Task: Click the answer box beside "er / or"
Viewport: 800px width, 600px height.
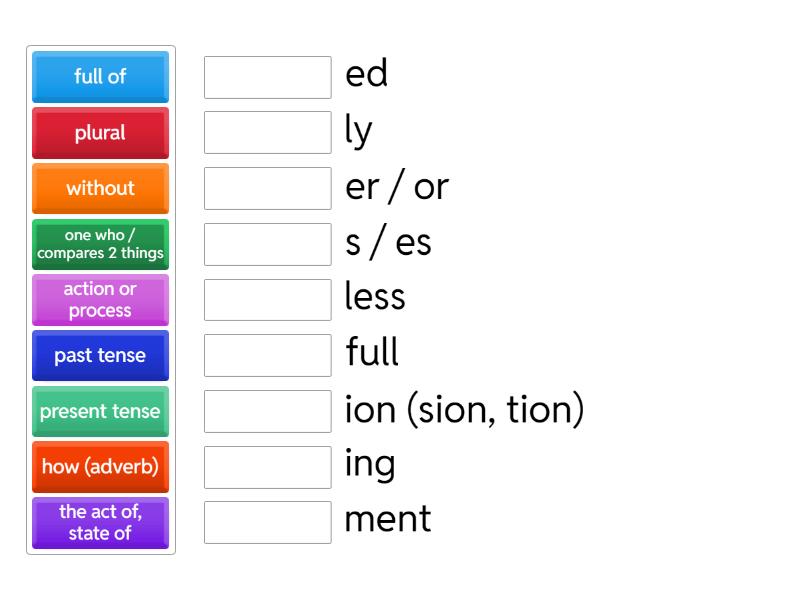Action: coord(267,187)
